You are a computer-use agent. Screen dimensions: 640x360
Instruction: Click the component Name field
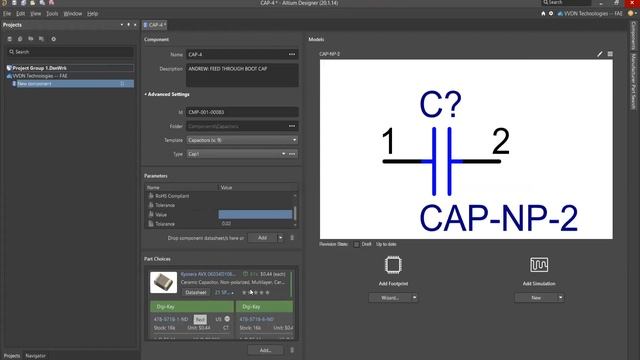(237, 54)
